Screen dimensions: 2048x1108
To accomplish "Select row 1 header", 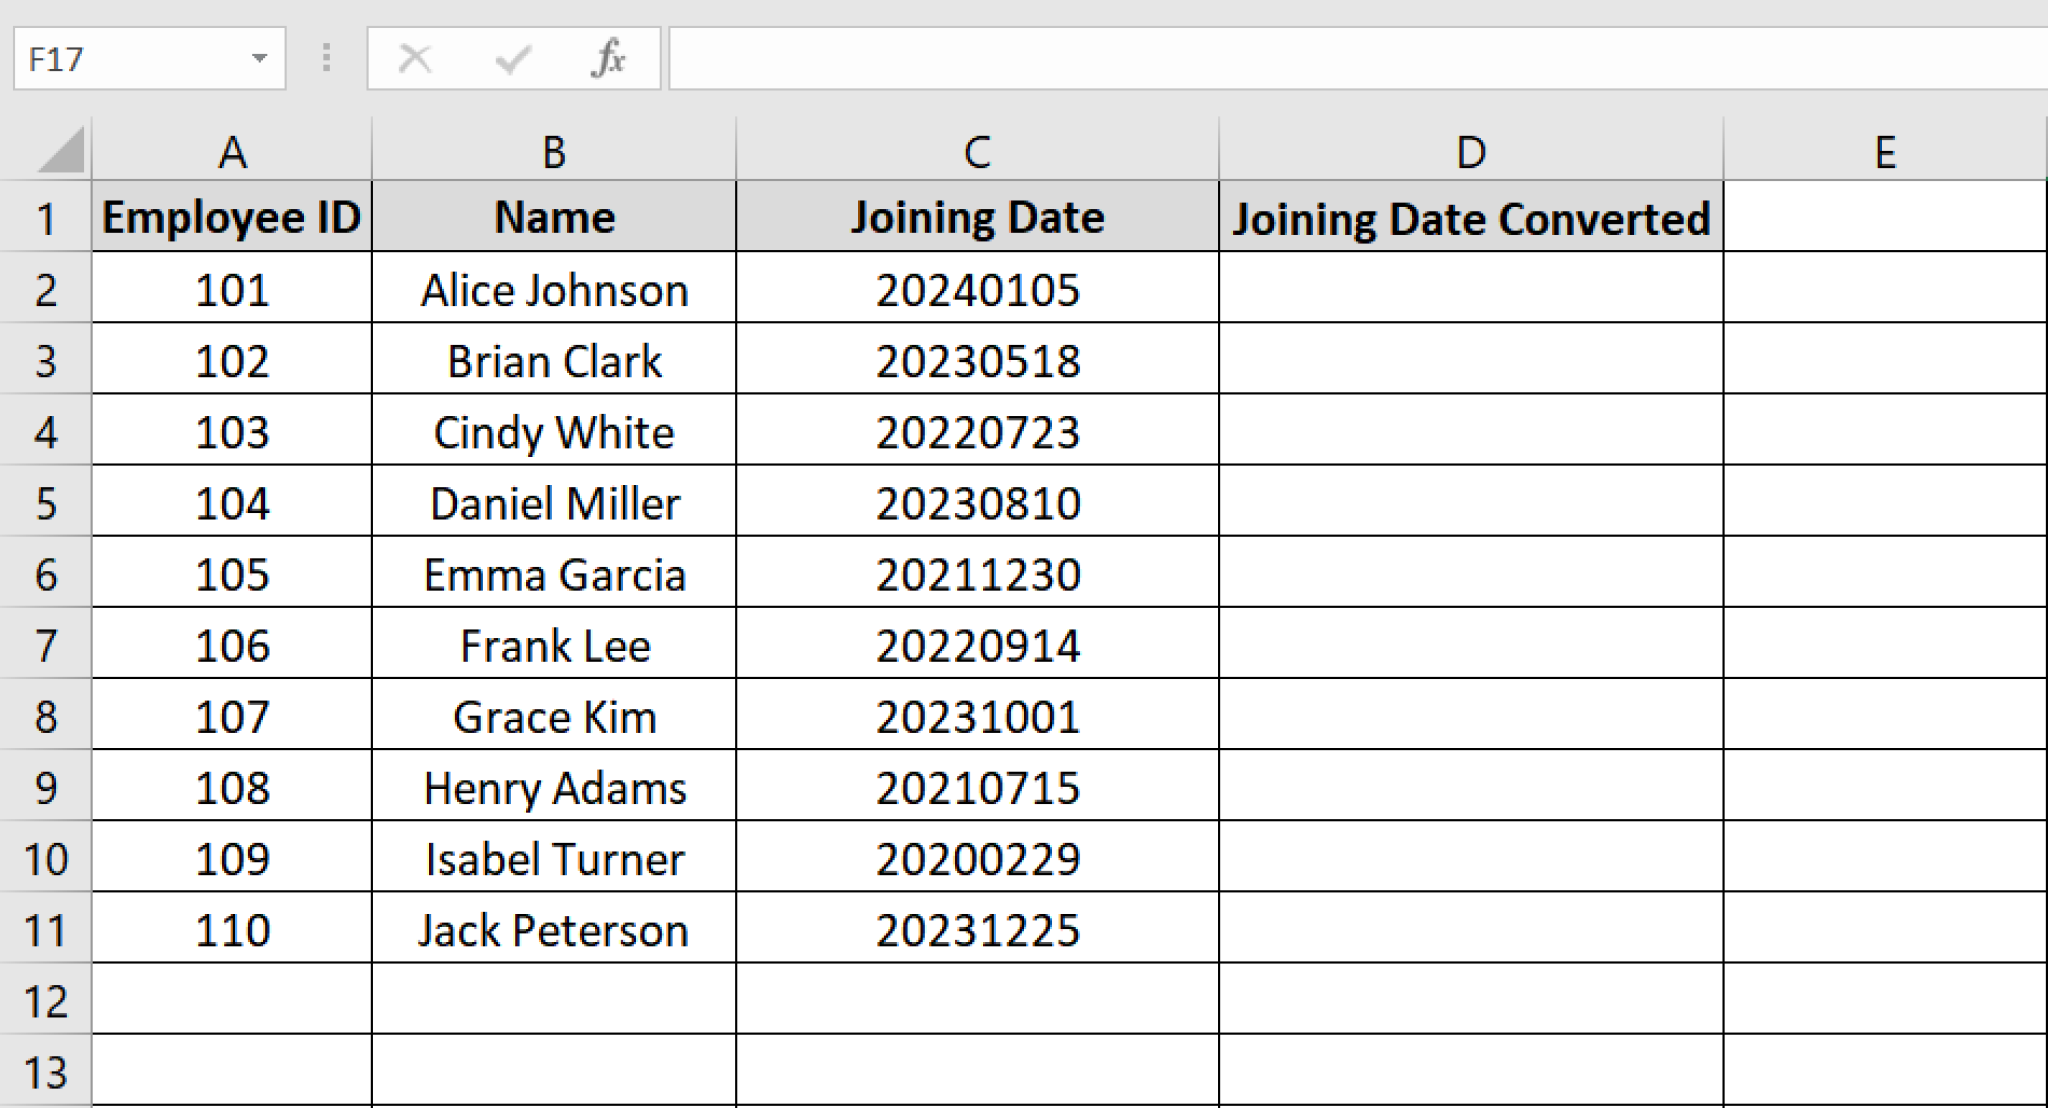I will point(45,216).
